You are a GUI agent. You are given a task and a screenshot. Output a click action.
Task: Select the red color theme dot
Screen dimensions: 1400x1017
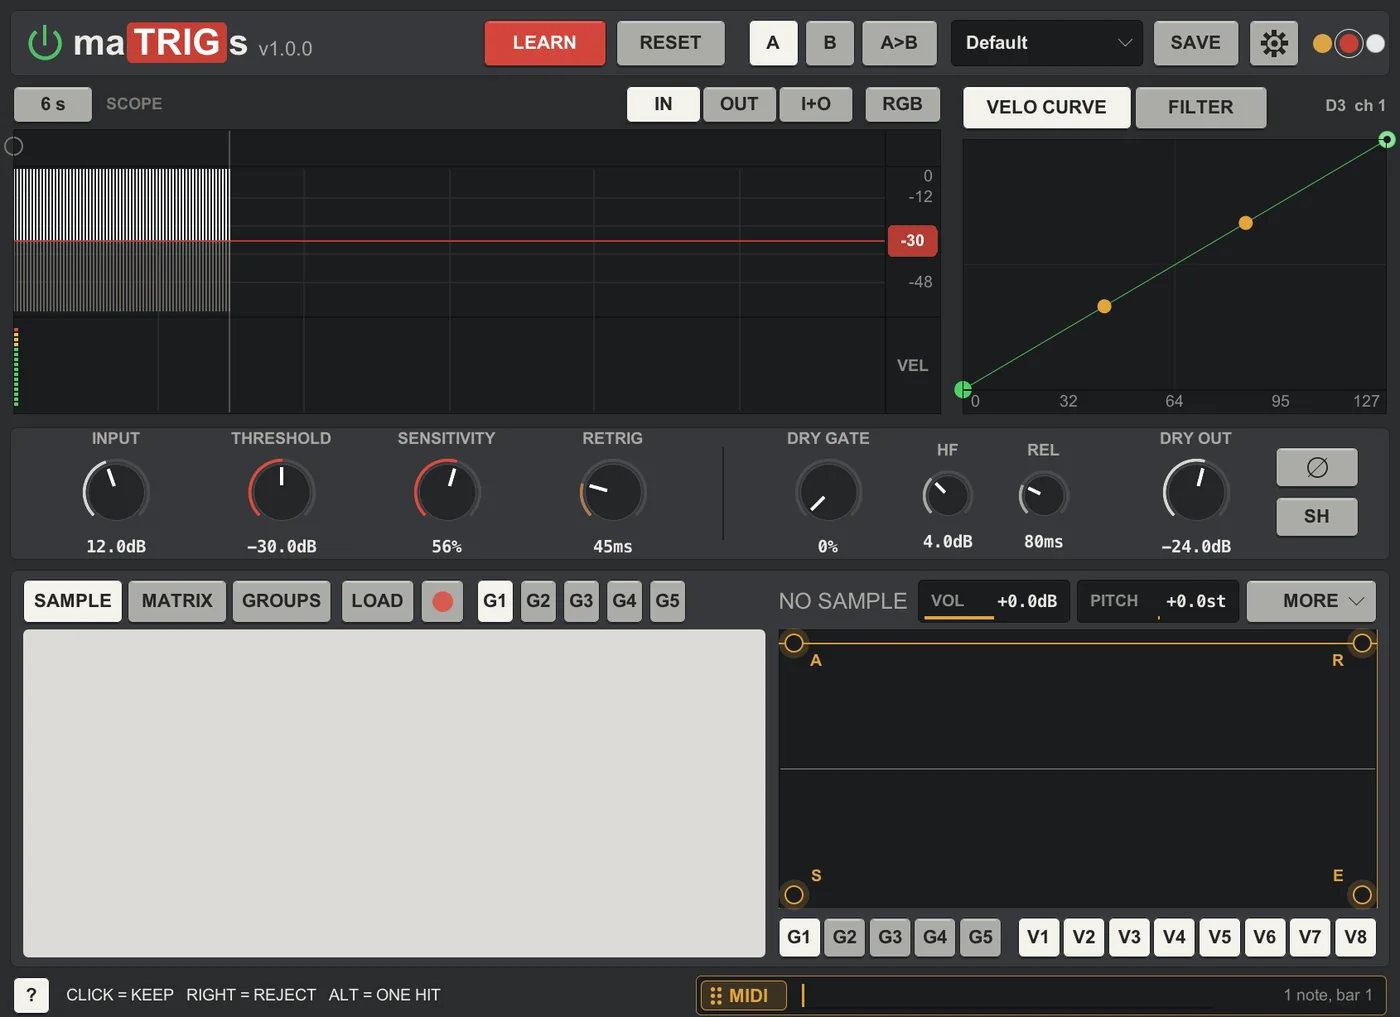coord(1349,43)
